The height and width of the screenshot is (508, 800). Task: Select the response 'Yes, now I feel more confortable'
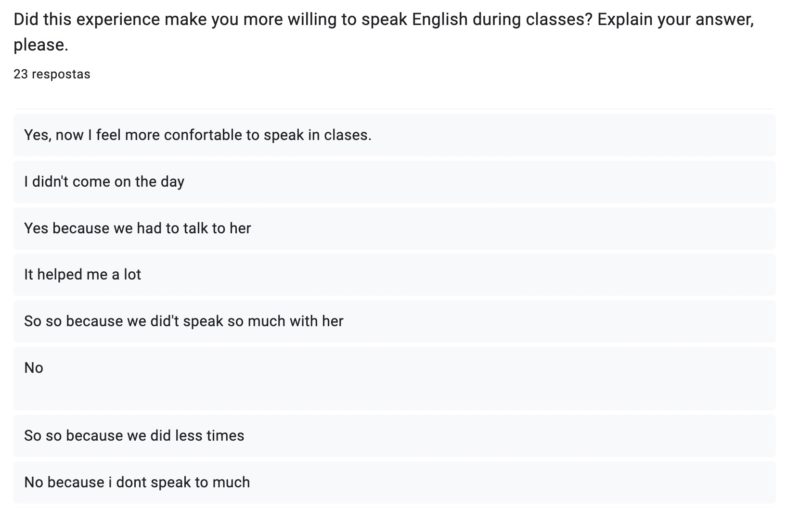click(197, 135)
